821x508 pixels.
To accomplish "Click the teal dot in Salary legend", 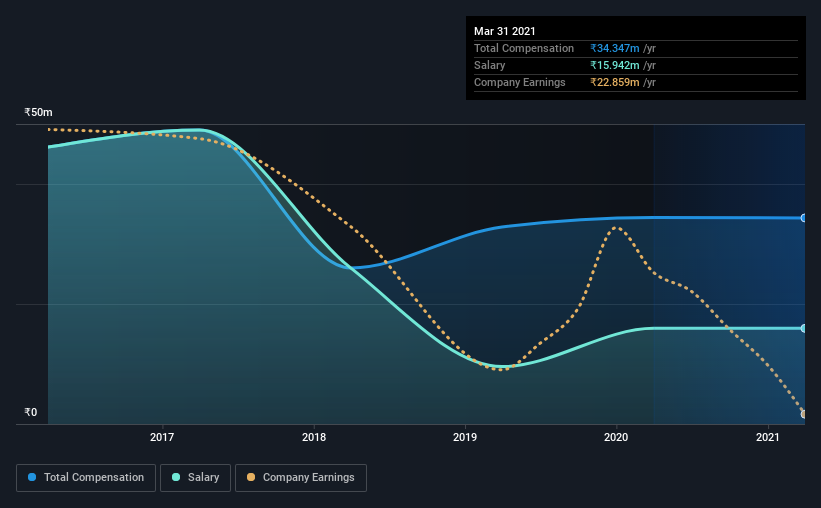I will pyautogui.click(x=176, y=477).
